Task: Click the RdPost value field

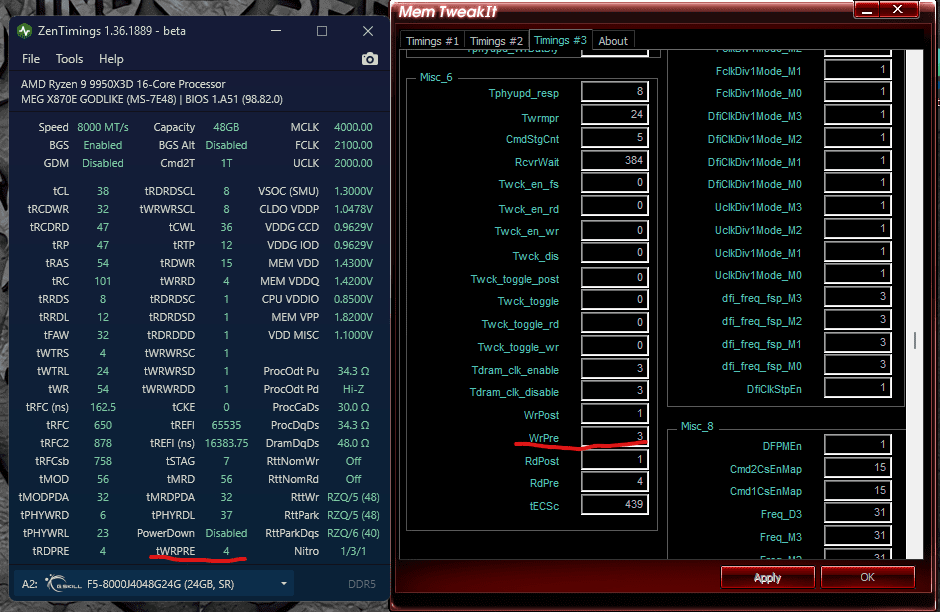Action: click(x=614, y=460)
